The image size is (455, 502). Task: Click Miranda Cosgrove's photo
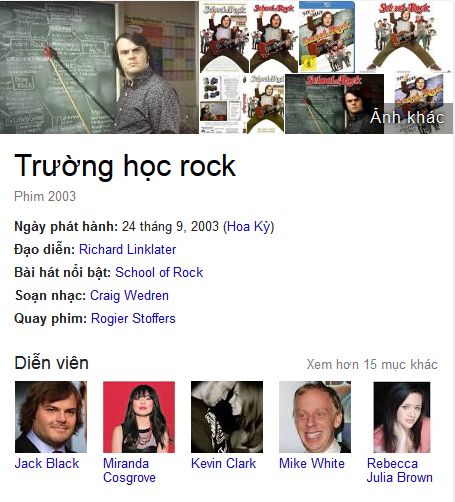point(139,417)
